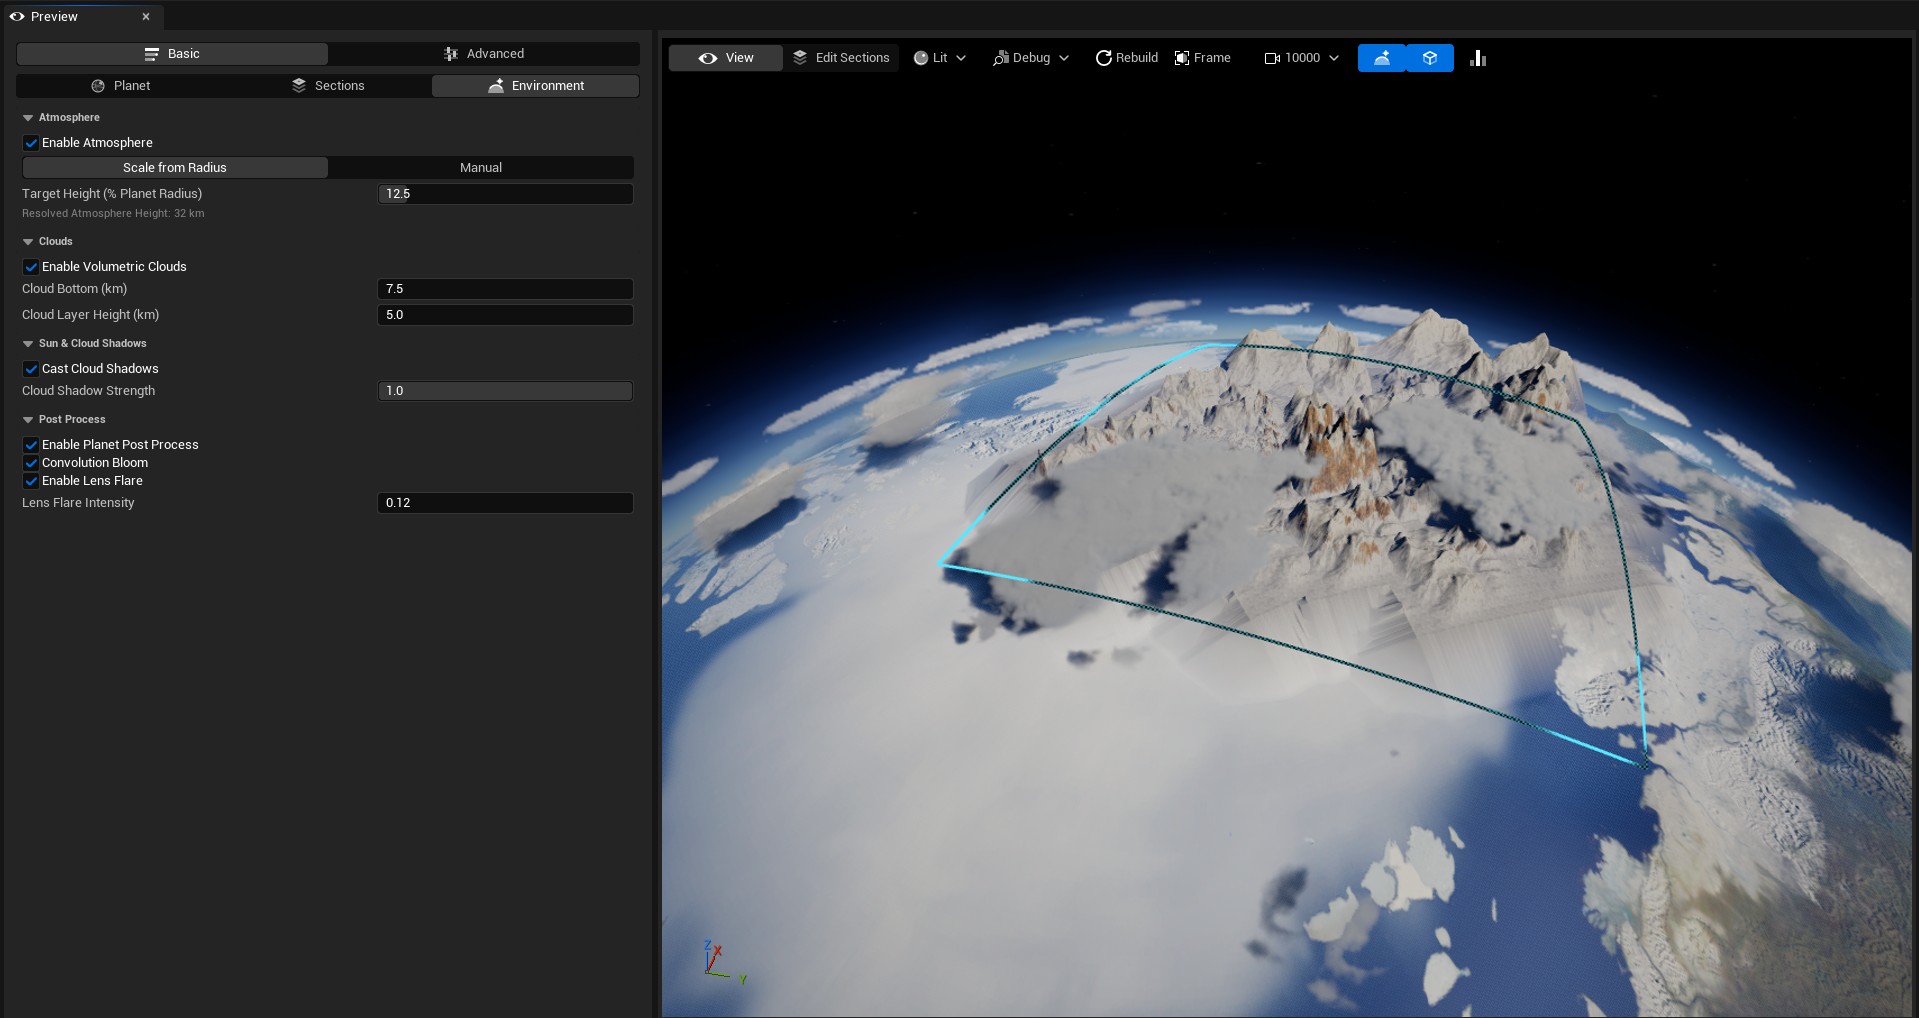Toggle Convolution Bloom checkbox

(31, 463)
